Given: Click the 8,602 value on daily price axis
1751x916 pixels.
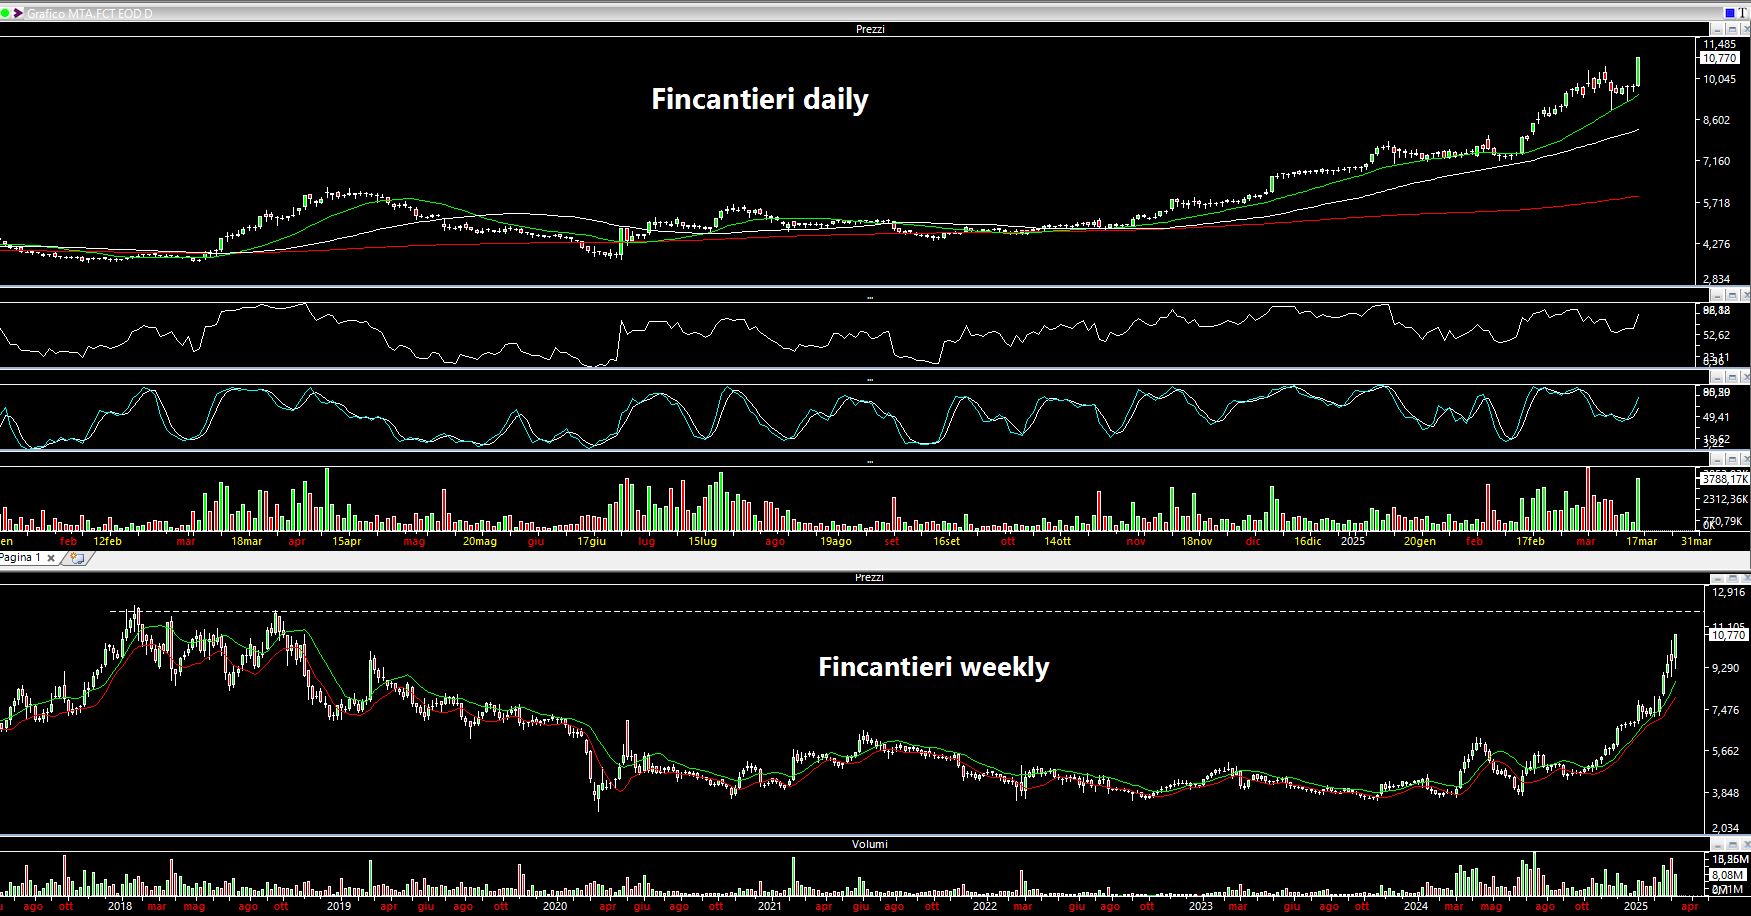Looking at the screenshot, I should 1716,120.
